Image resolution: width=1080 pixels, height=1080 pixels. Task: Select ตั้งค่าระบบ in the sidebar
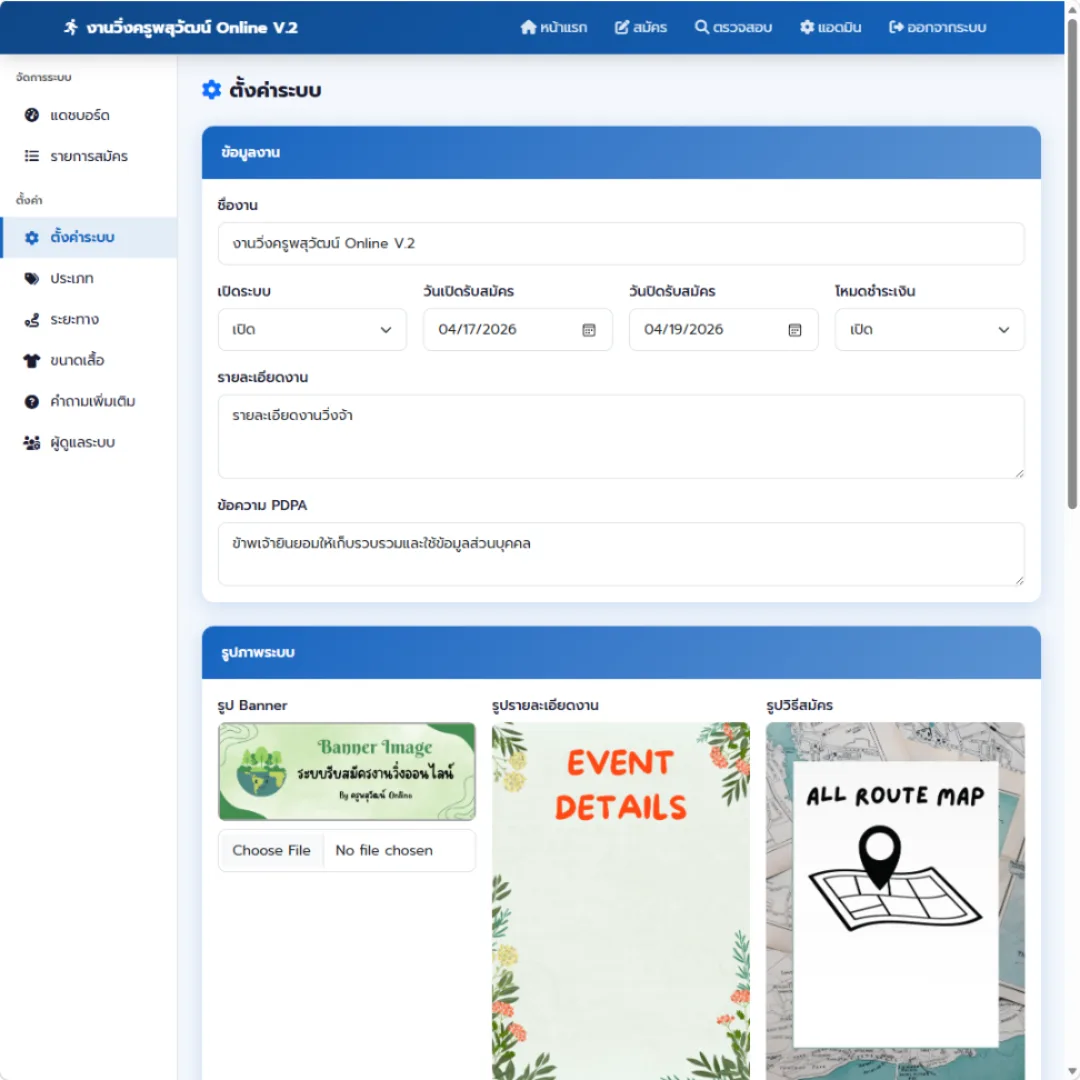[x=88, y=238]
